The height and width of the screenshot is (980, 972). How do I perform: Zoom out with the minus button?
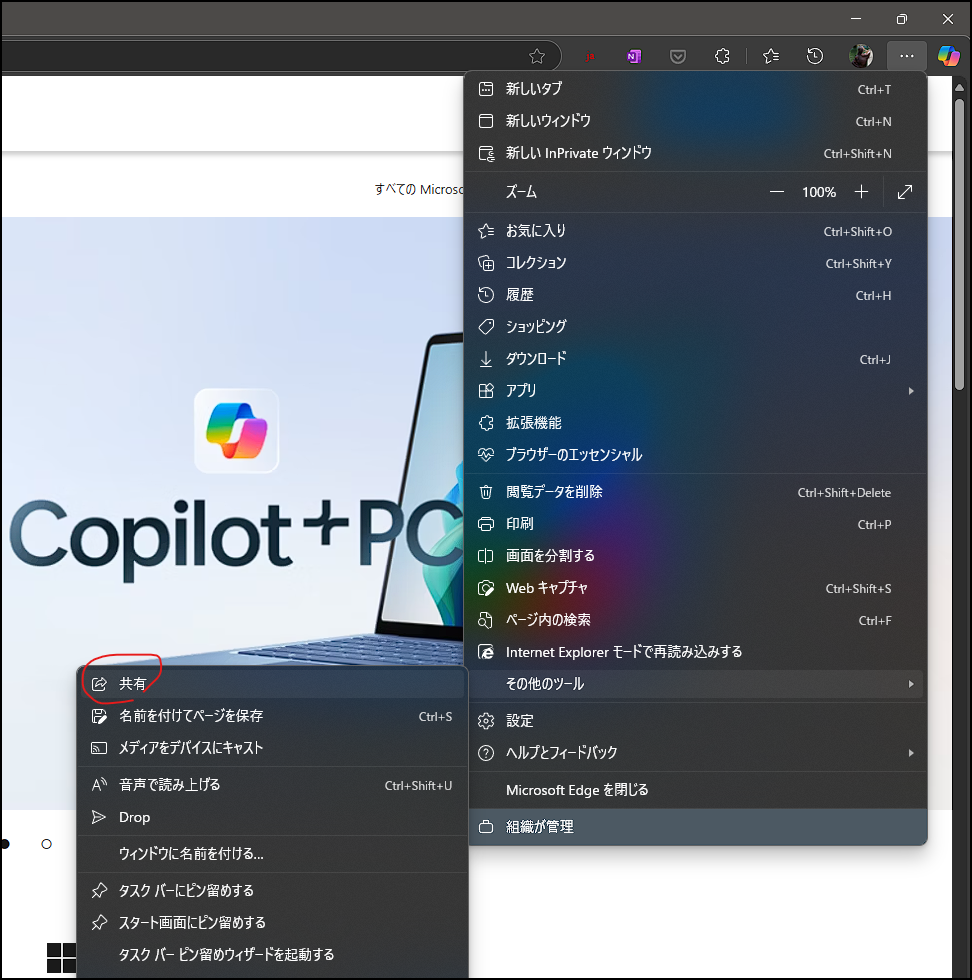tap(776, 192)
